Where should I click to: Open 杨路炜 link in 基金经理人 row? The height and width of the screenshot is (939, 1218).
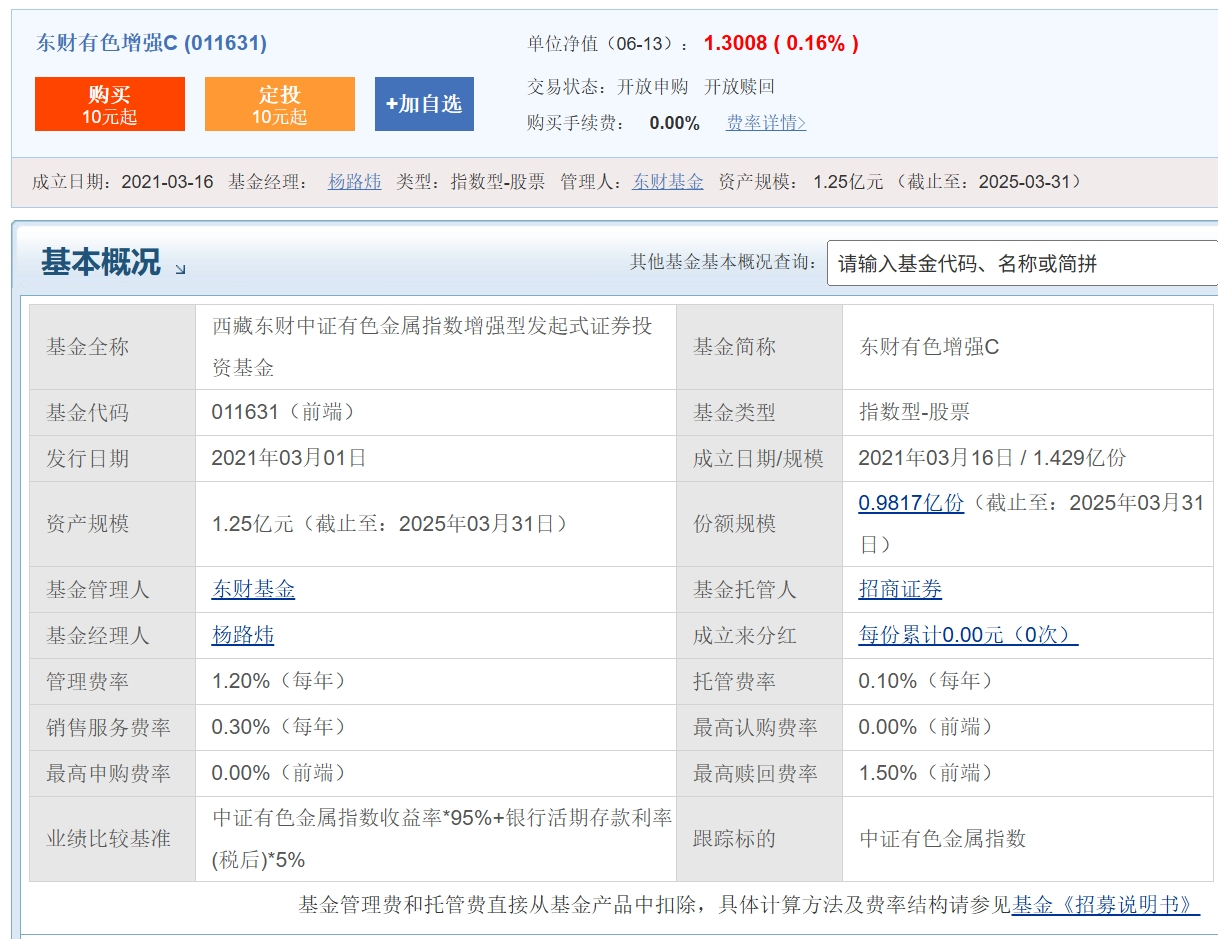point(243,635)
